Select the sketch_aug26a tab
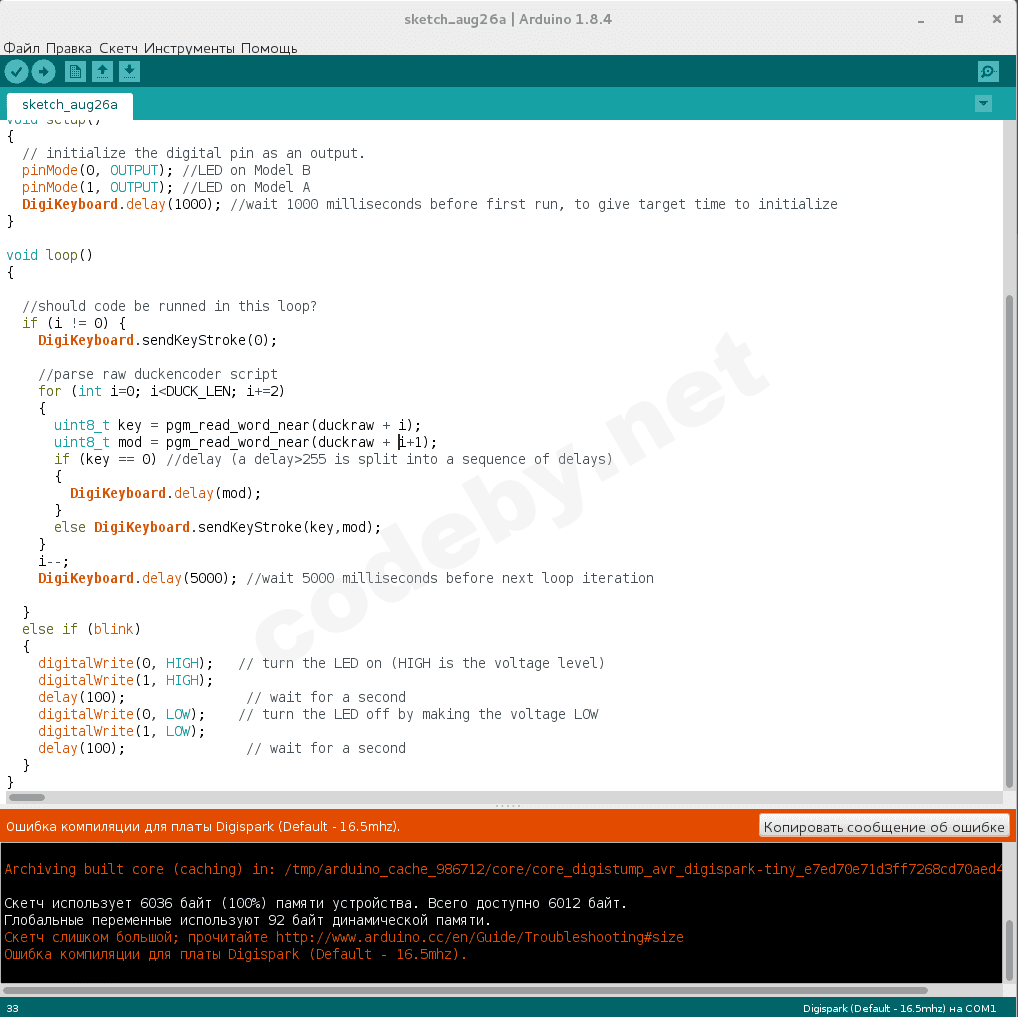Screen dimensions: 1018x1017 tap(69, 105)
